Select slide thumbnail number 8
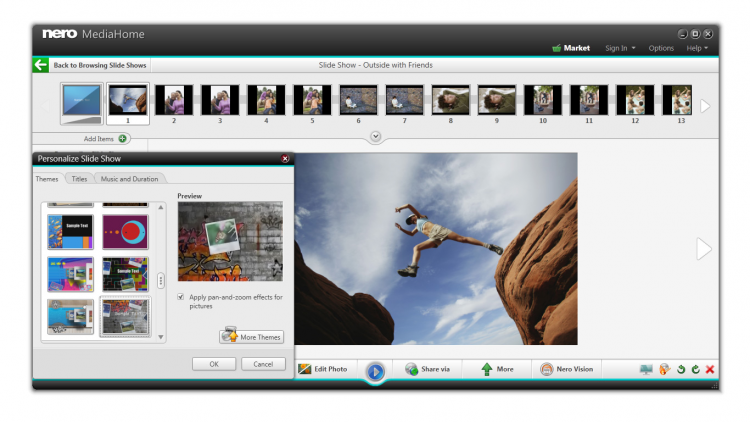The width and height of the screenshot is (750, 422). coord(451,100)
